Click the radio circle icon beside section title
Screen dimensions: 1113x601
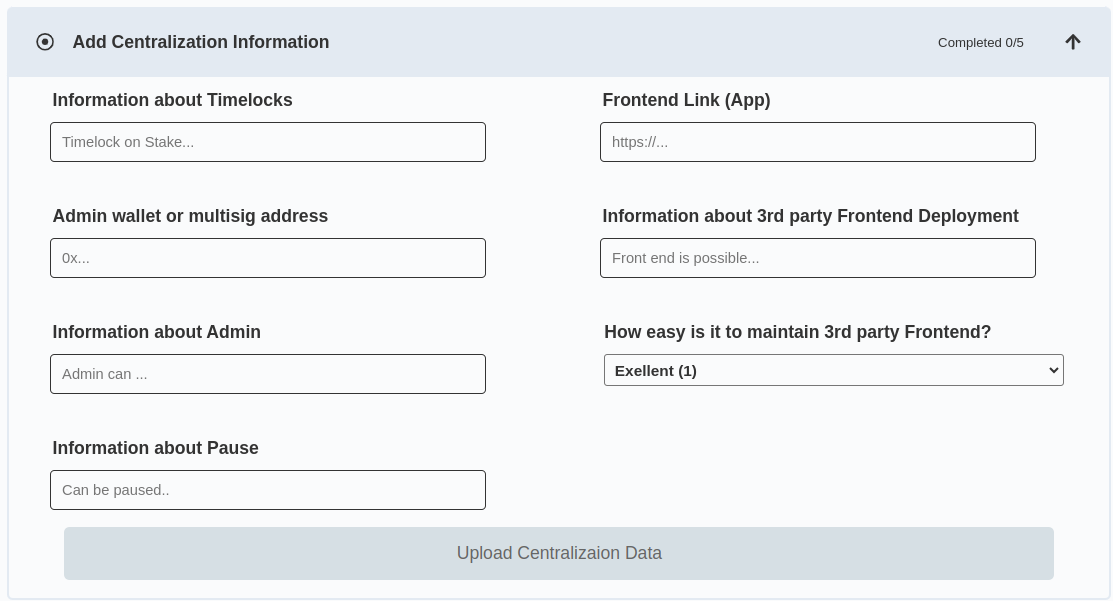click(45, 42)
